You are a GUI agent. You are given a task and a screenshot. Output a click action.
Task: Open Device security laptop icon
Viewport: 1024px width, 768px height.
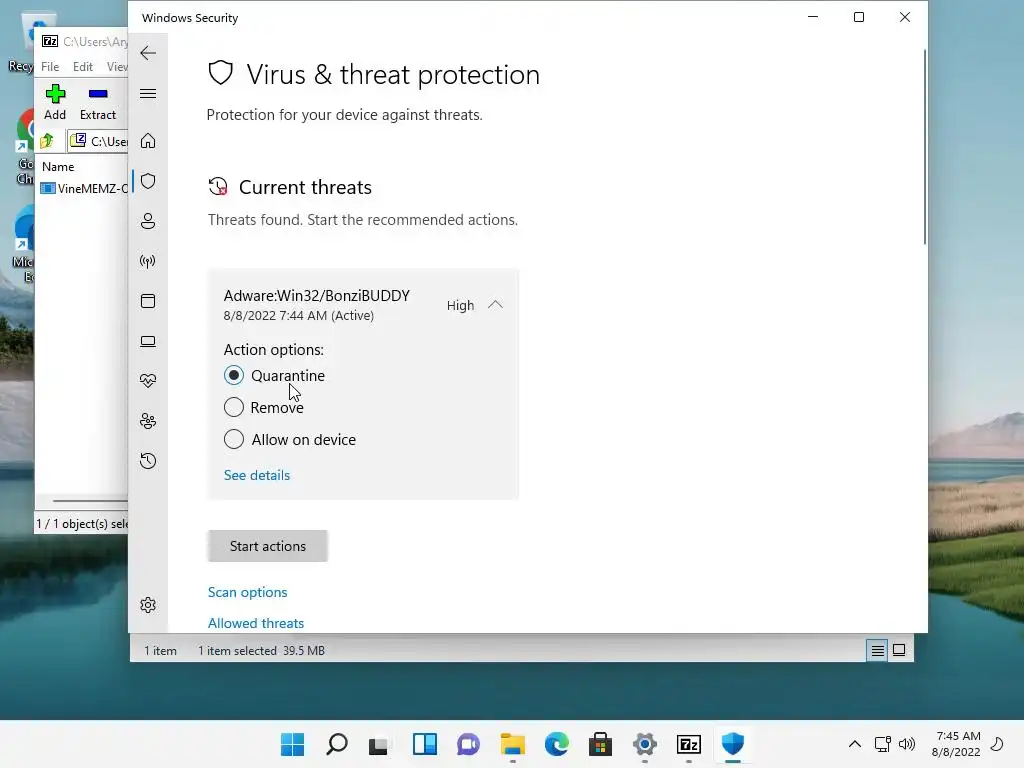[x=148, y=341]
